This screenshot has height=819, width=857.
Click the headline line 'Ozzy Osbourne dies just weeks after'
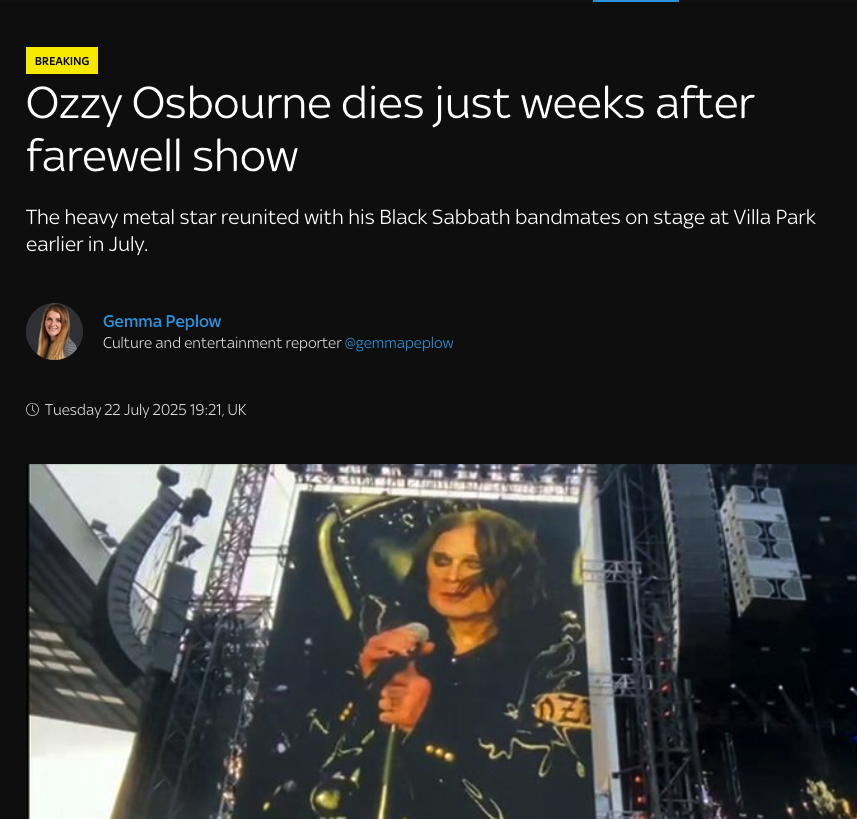(390, 104)
